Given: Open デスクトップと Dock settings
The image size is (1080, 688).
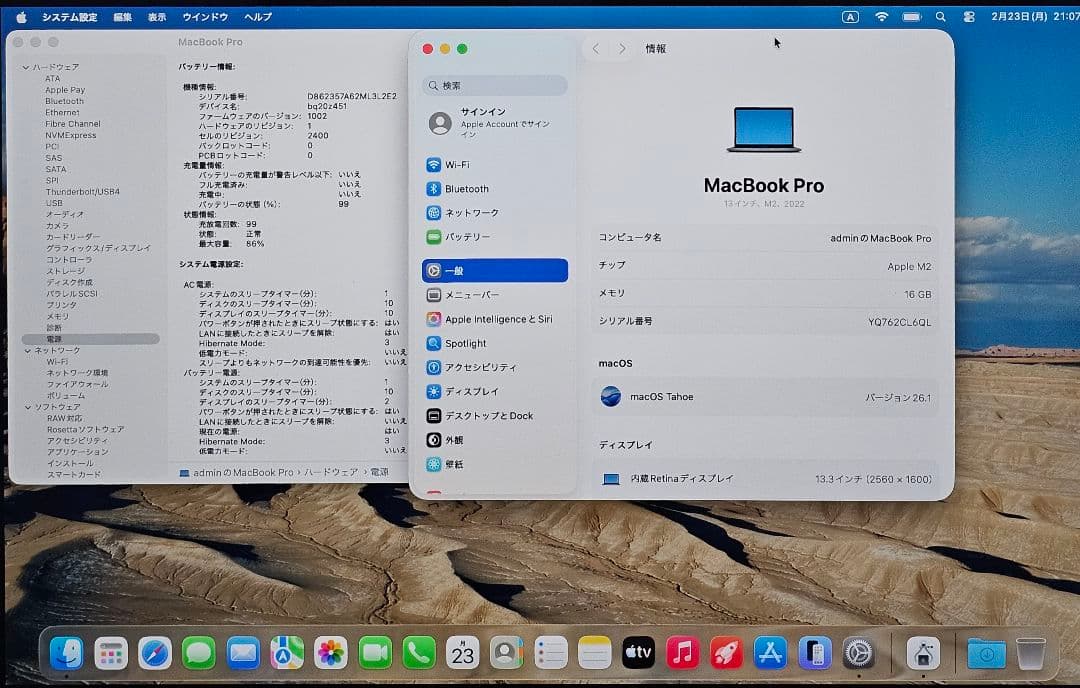Looking at the screenshot, I should pyautogui.click(x=495, y=415).
